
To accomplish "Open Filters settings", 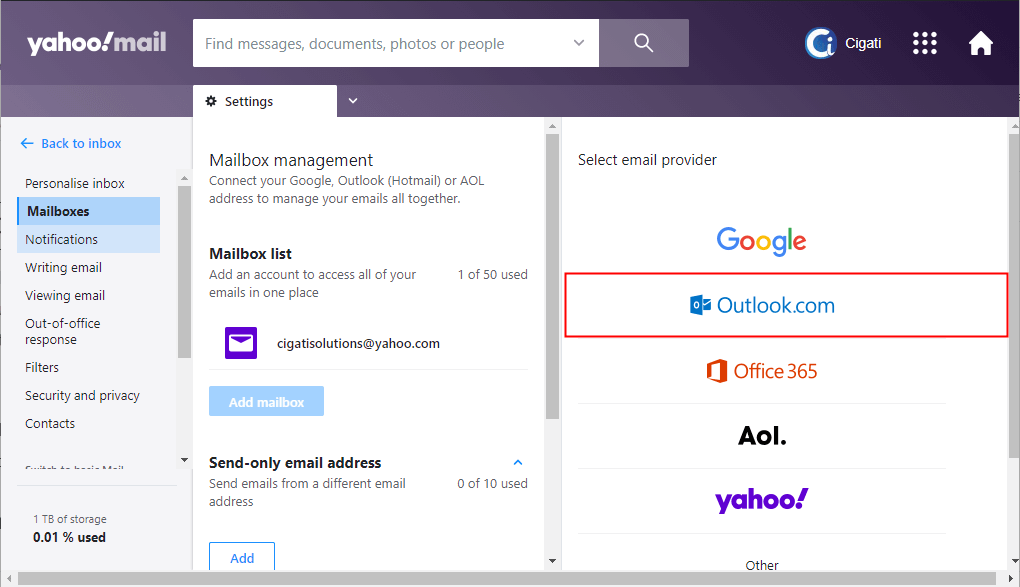I will pos(42,368).
